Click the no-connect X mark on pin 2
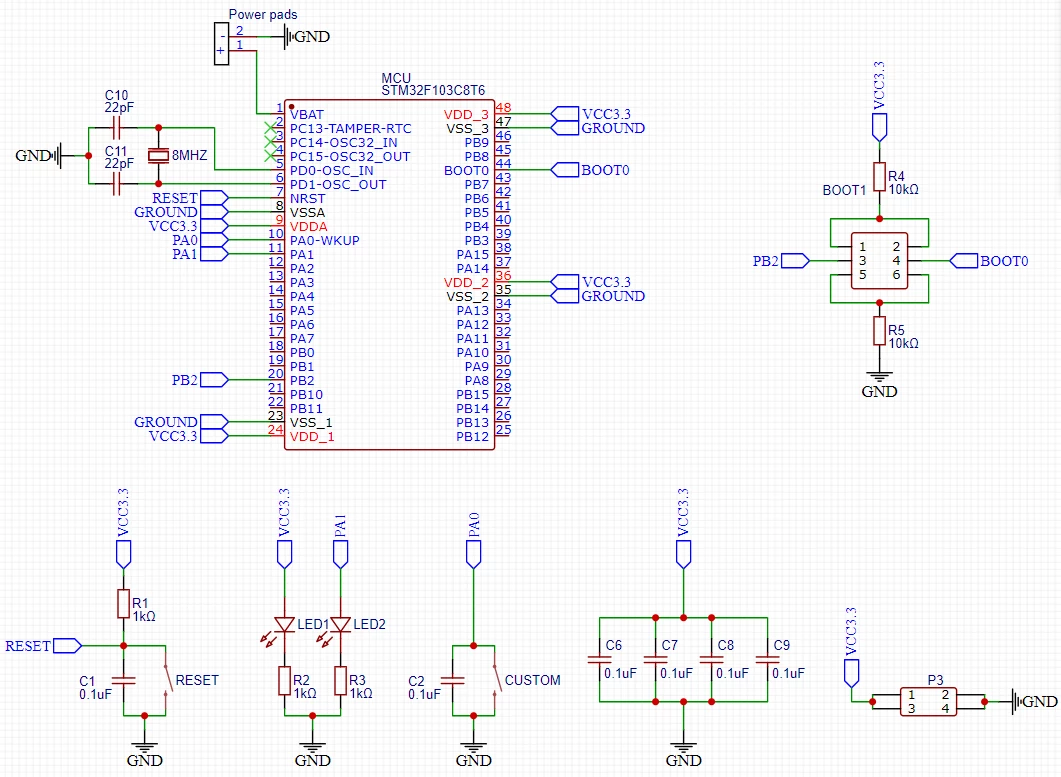 pos(269,127)
